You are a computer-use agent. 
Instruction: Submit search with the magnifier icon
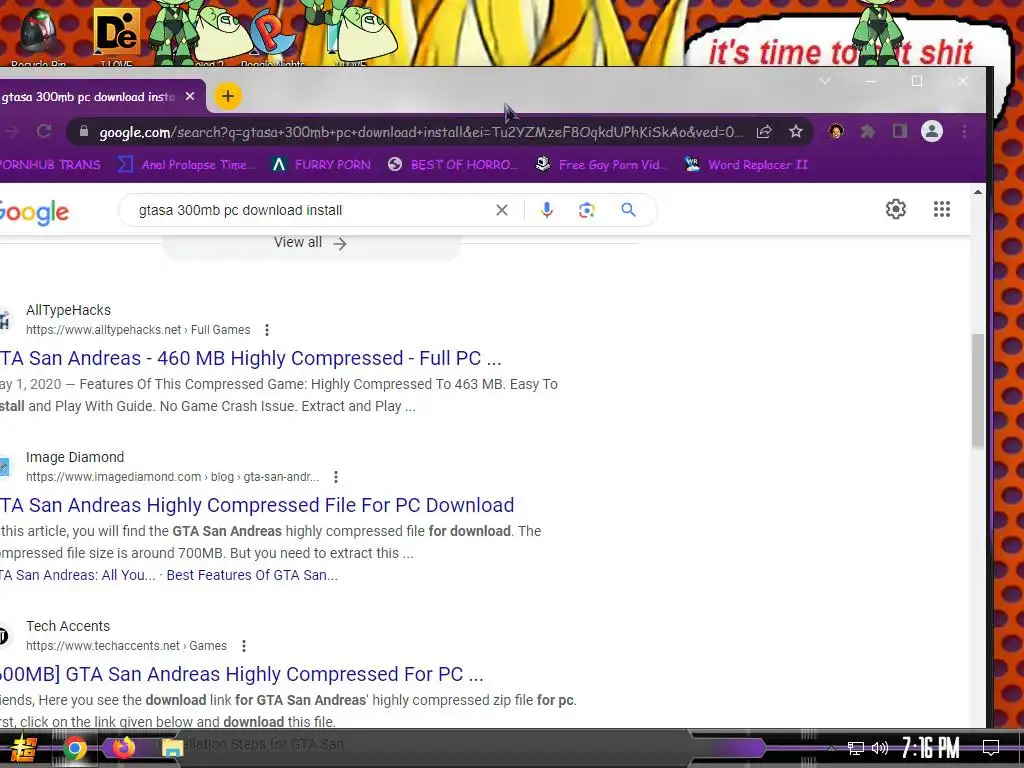coord(628,210)
